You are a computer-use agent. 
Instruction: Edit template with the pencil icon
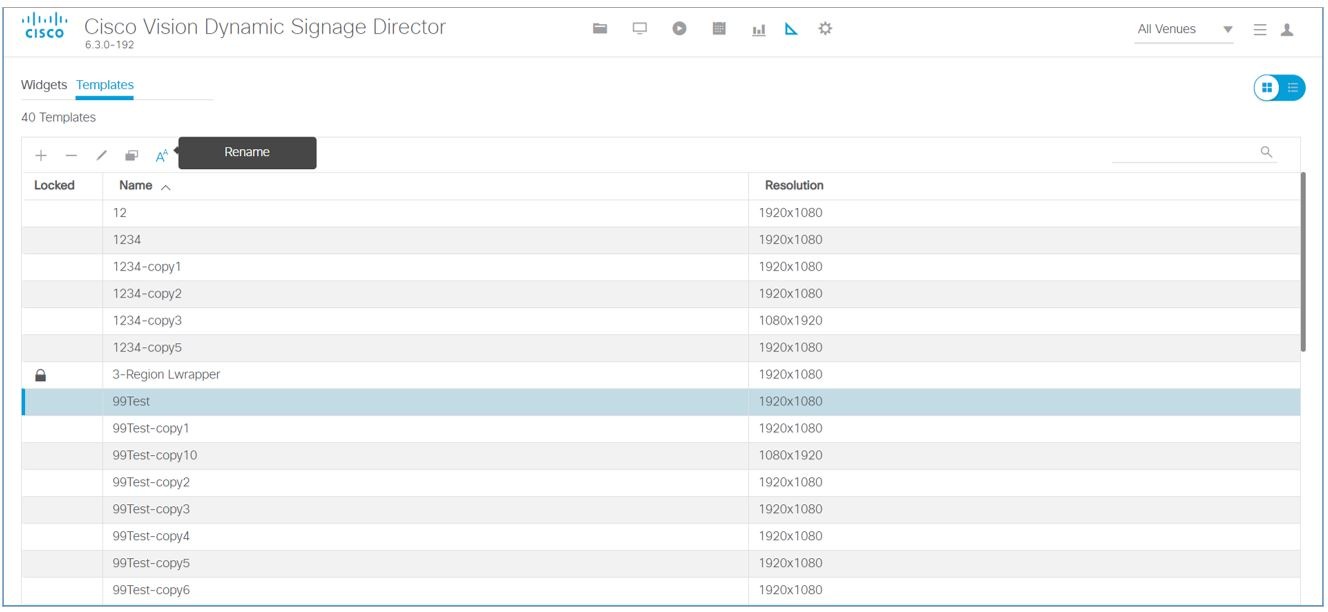[x=101, y=155]
